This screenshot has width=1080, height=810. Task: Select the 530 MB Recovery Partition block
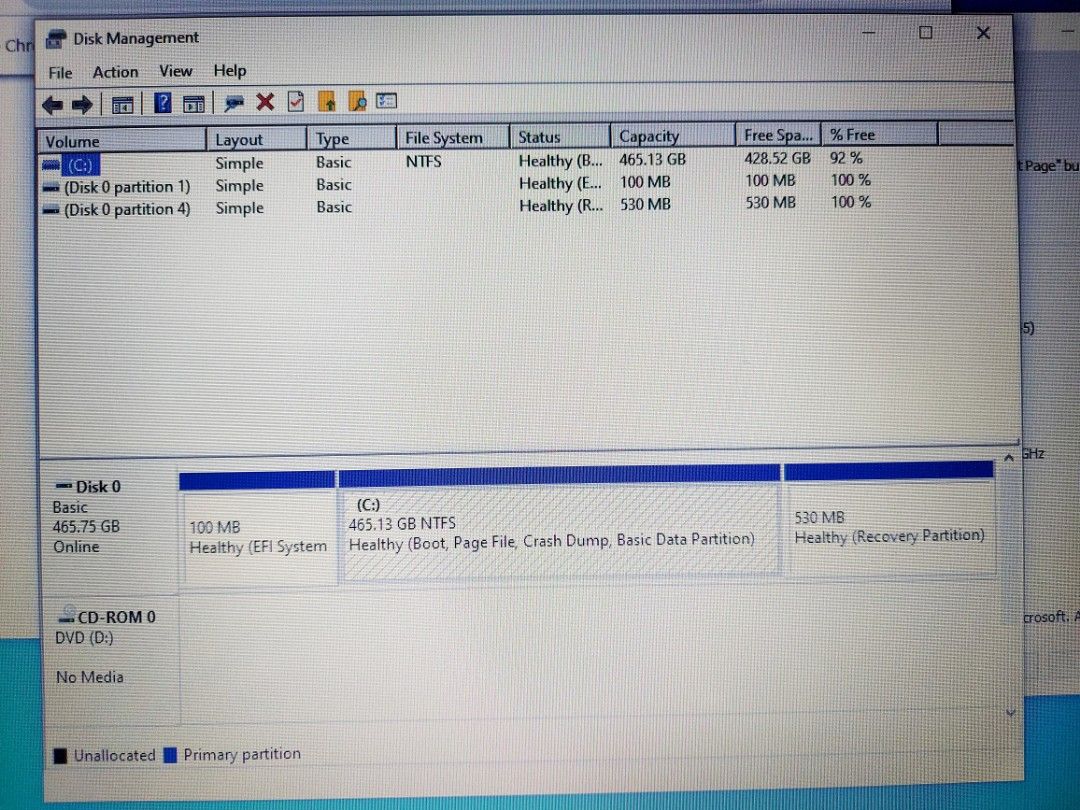tap(888, 525)
